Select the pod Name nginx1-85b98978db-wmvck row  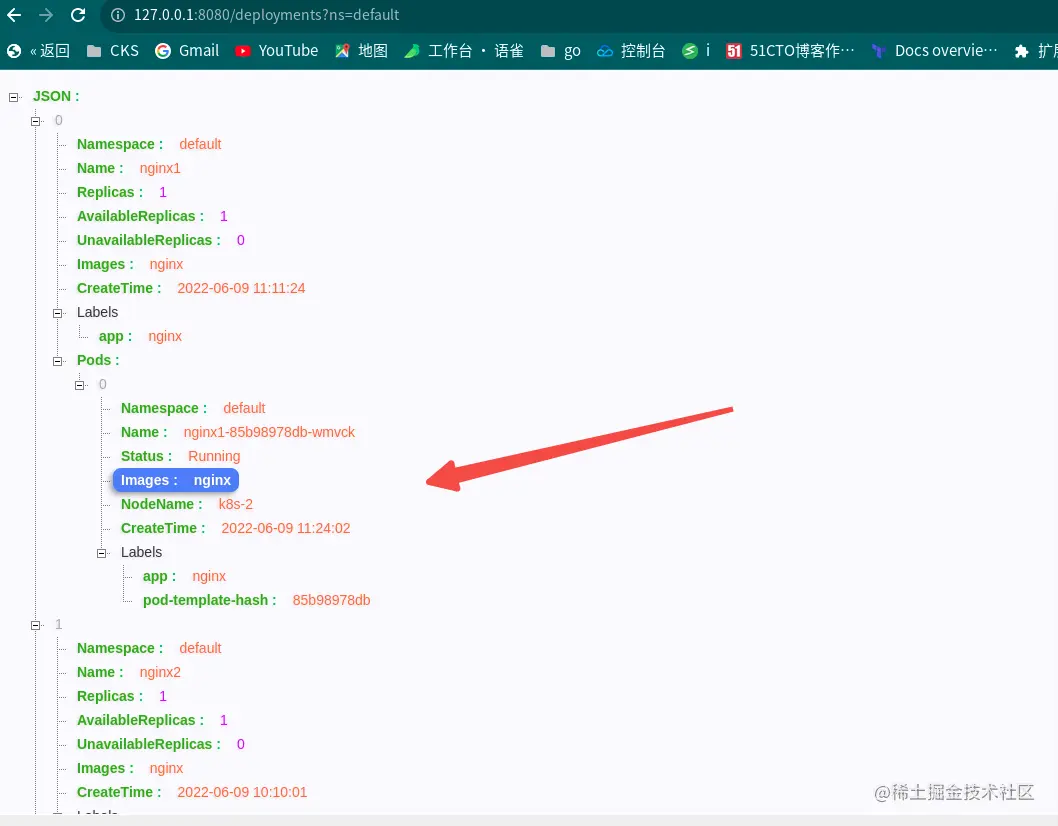tap(238, 432)
